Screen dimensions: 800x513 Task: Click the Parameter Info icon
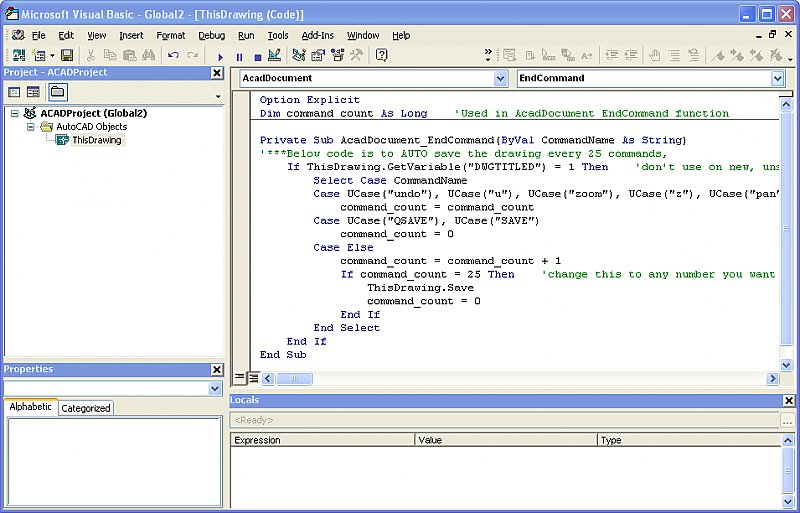point(568,55)
